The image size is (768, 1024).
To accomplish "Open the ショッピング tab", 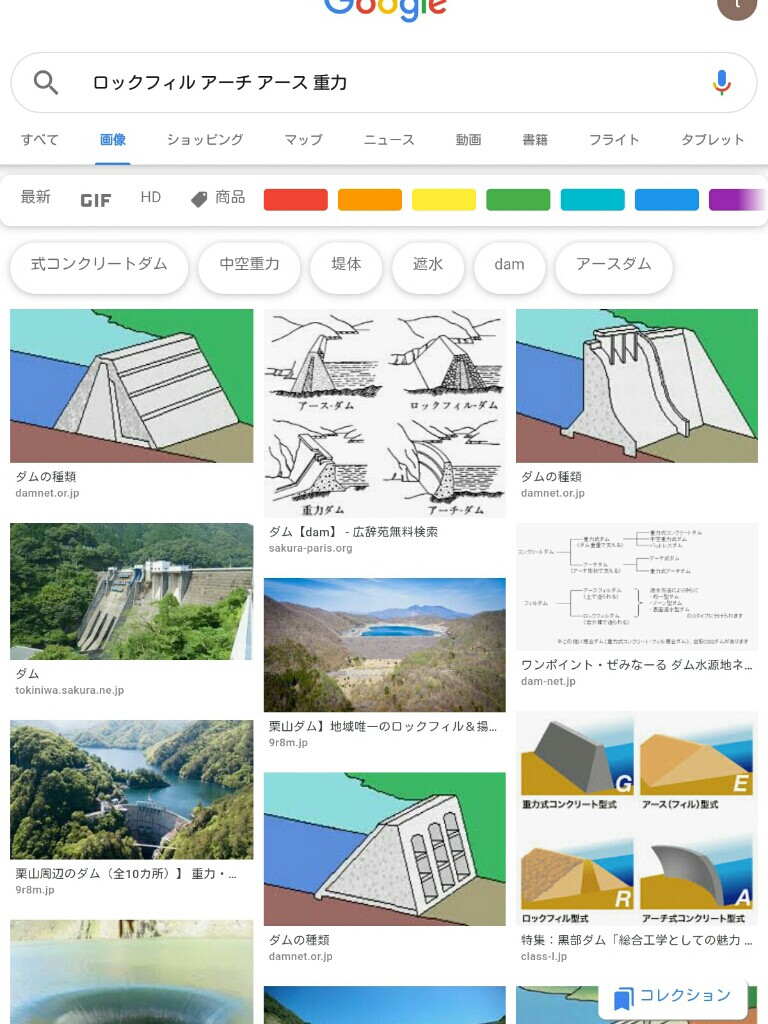I will (x=205, y=140).
